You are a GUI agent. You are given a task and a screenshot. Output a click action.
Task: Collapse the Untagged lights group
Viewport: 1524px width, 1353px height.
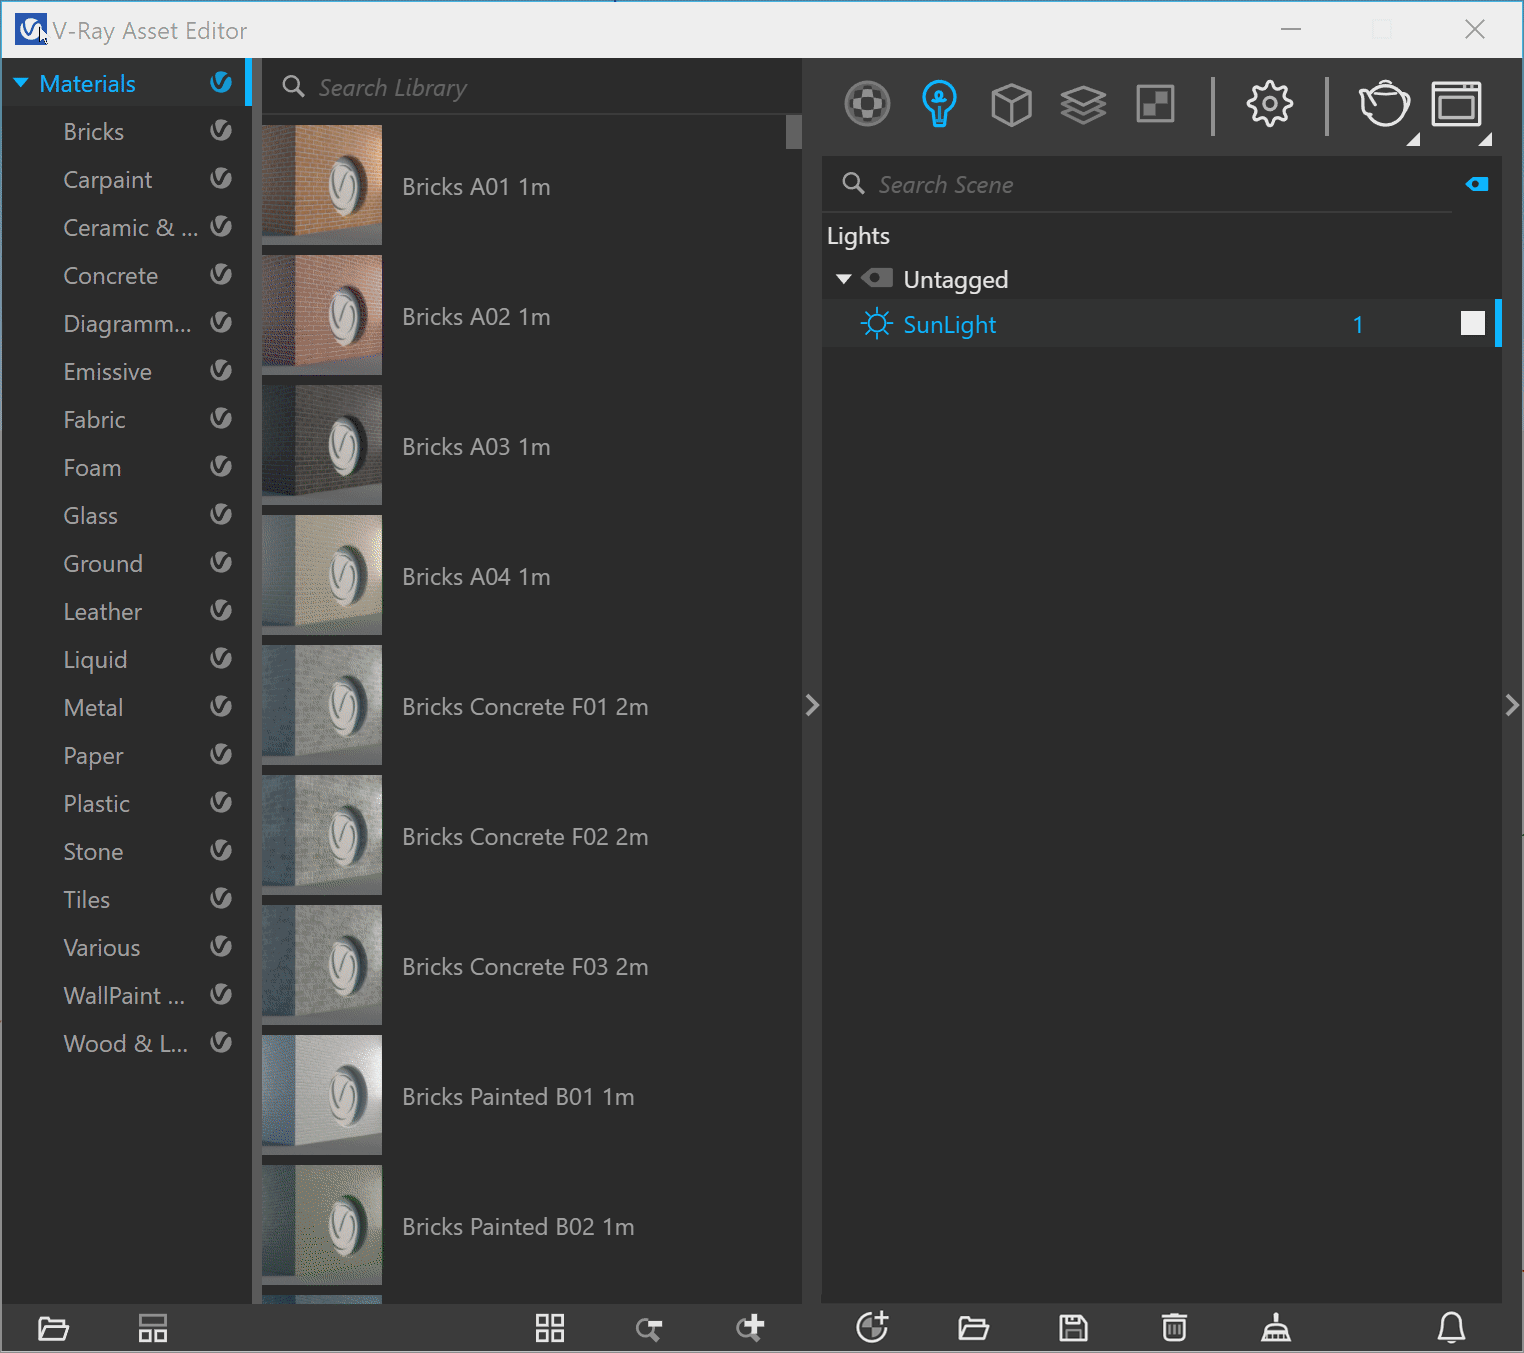(x=843, y=279)
